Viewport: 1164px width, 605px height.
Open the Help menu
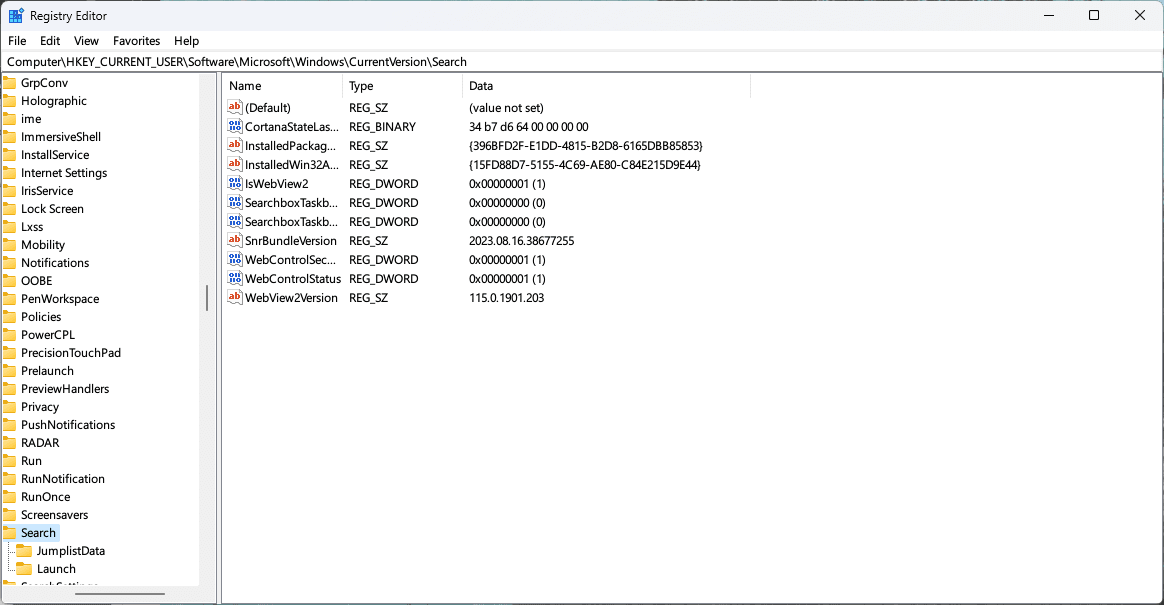click(x=186, y=41)
